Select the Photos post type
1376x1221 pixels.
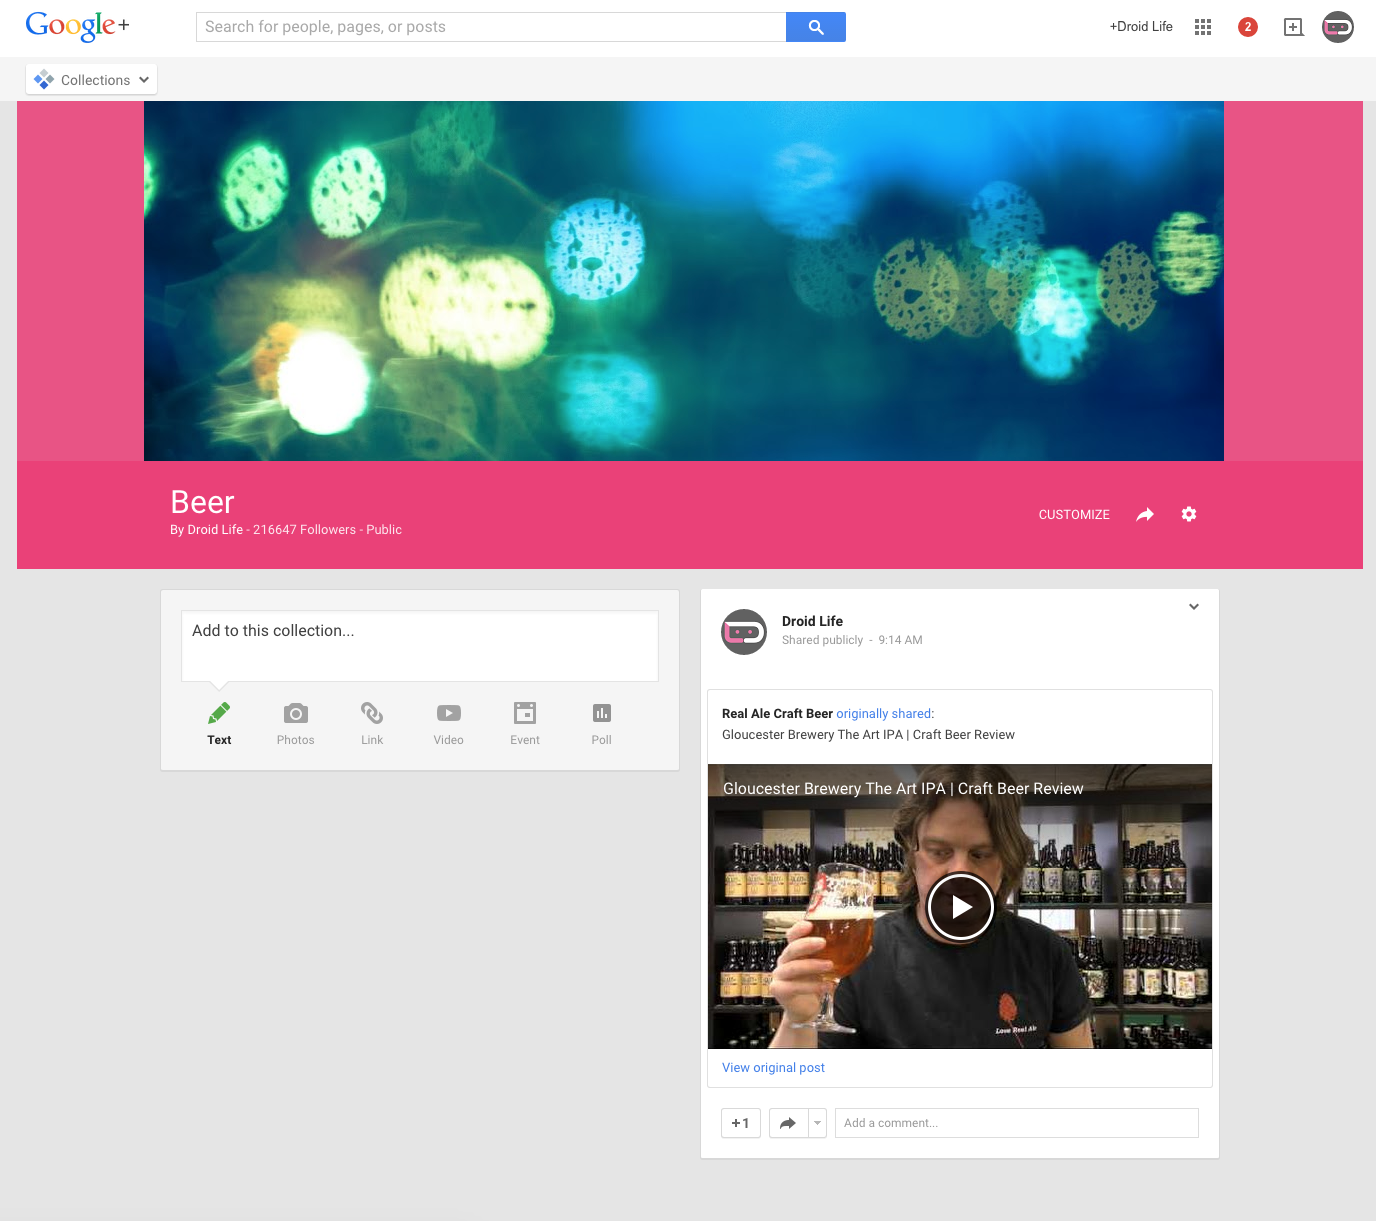(295, 723)
